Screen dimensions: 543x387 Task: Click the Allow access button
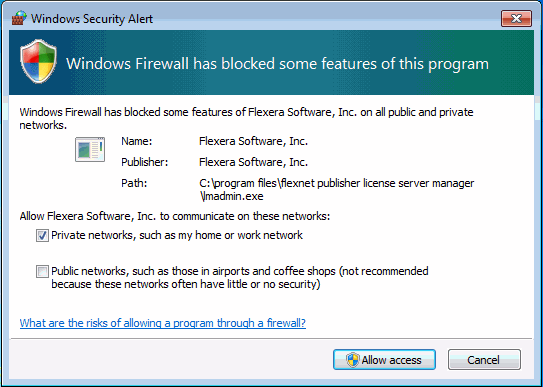tap(384, 360)
